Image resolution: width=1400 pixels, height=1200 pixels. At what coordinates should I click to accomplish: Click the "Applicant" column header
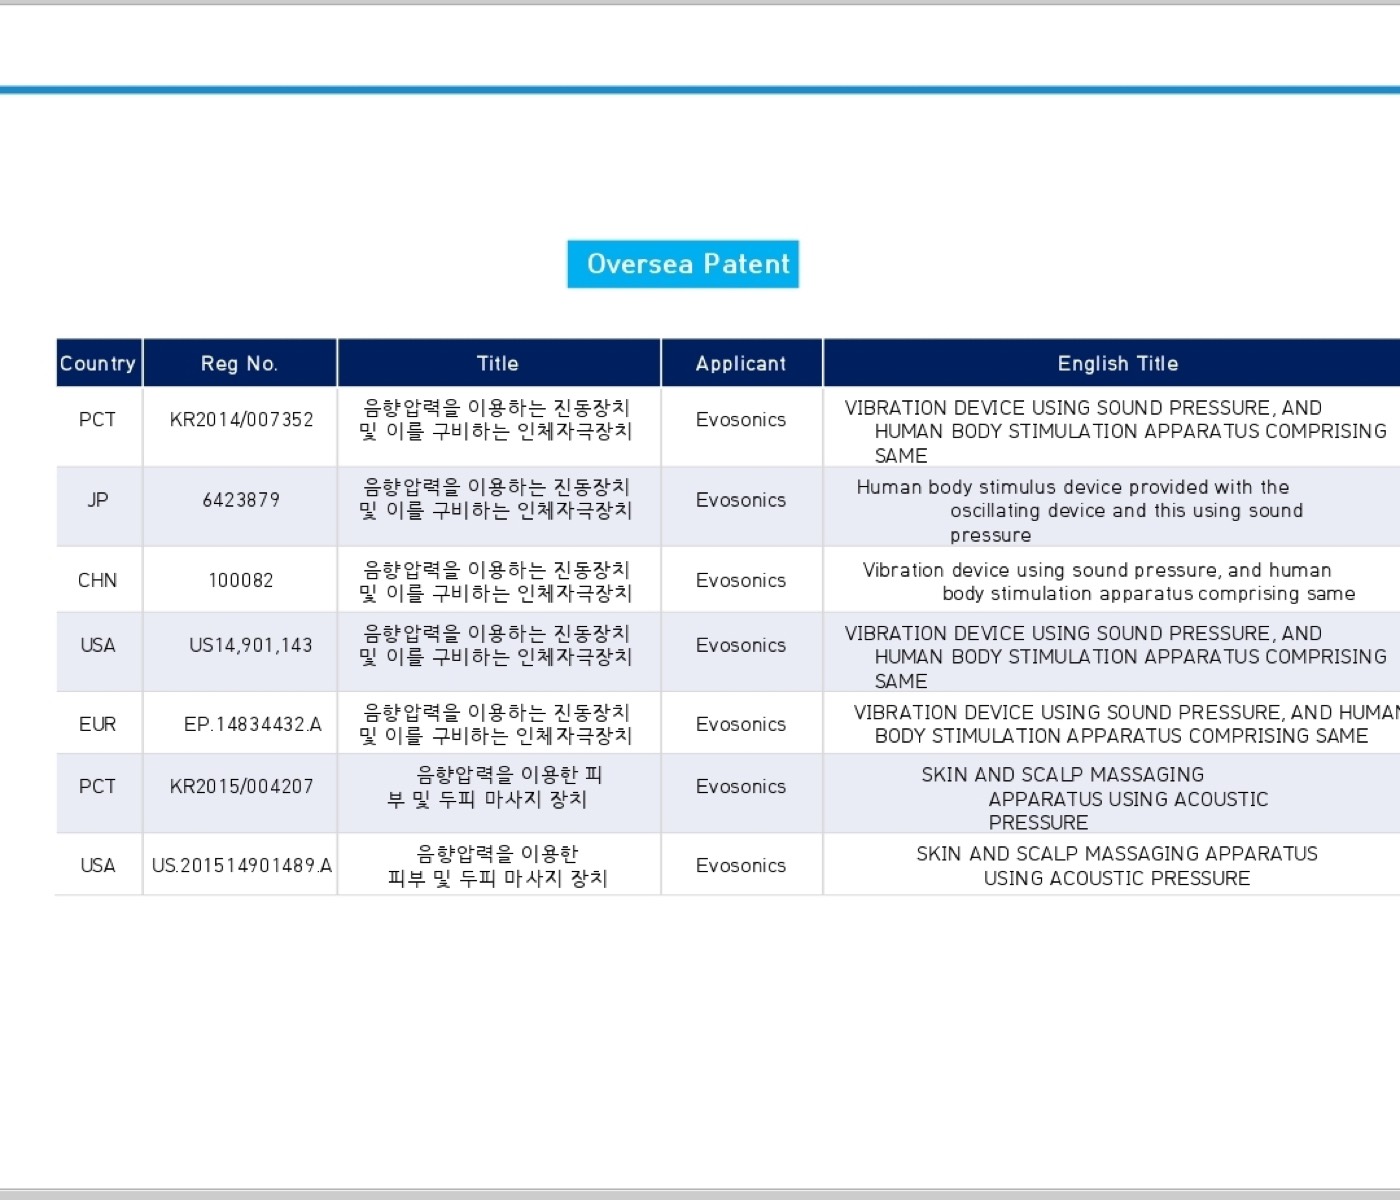(x=741, y=363)
